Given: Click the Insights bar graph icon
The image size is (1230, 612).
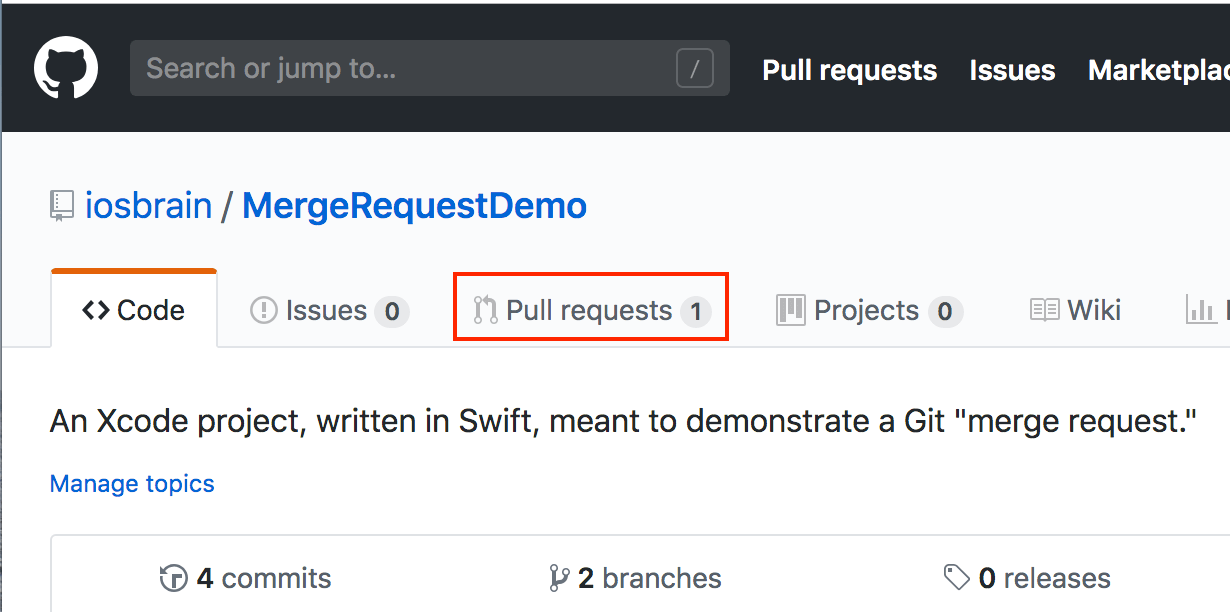Looking at the screenshot, I should pos(1200,311).
